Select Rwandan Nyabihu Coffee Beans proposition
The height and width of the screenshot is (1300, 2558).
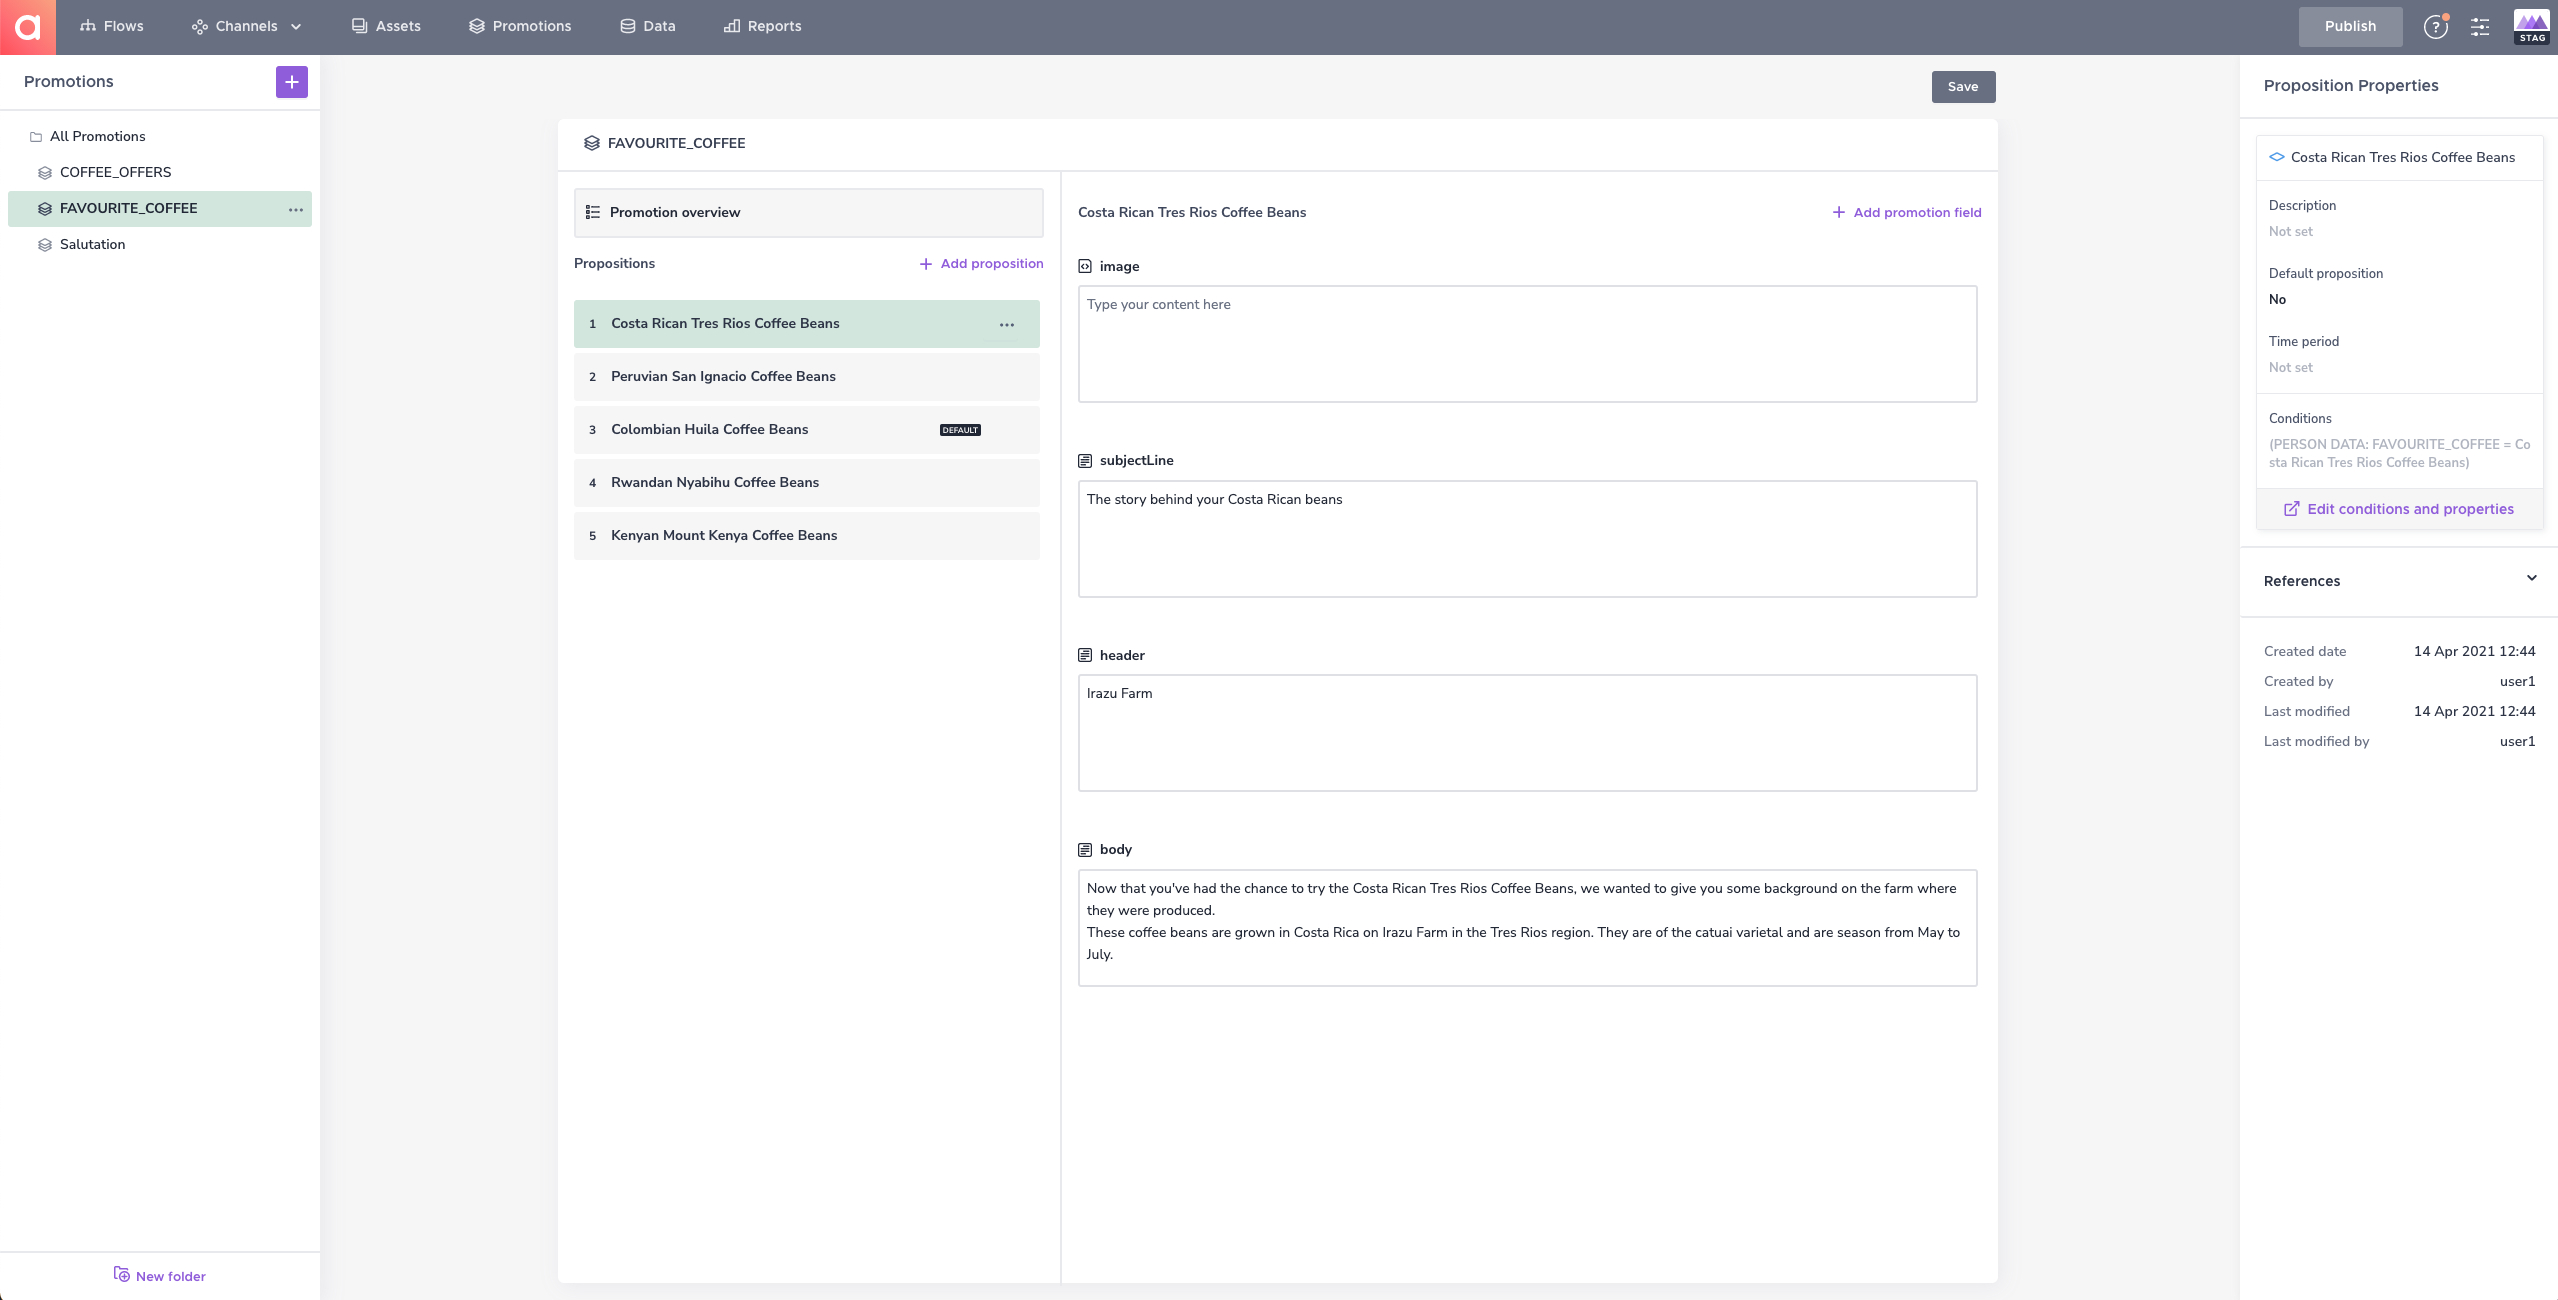(x=807, y=483)
